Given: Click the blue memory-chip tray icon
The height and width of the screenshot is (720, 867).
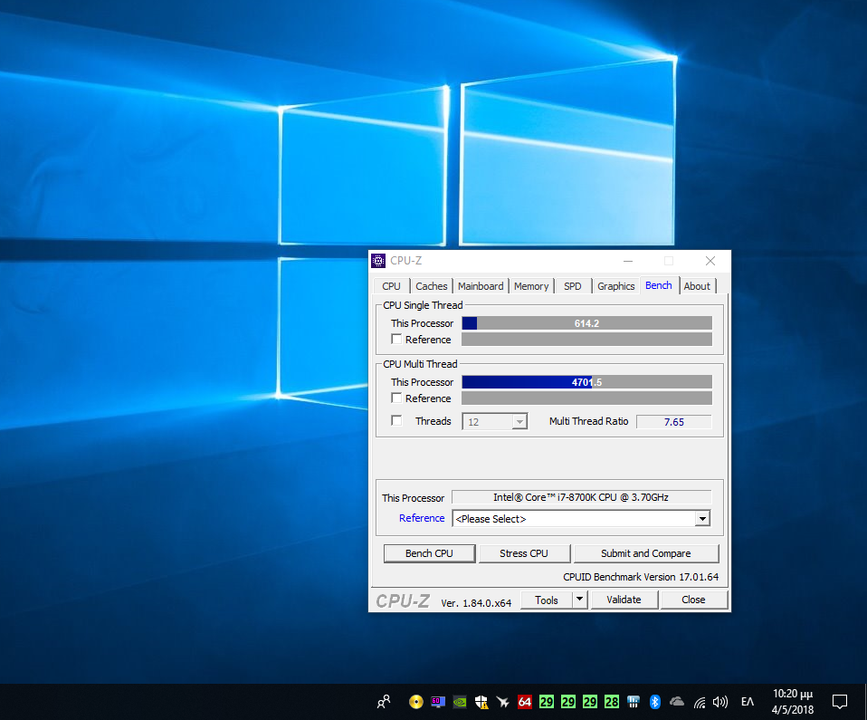Looking at the screenshot, I should tap(633, 702).
